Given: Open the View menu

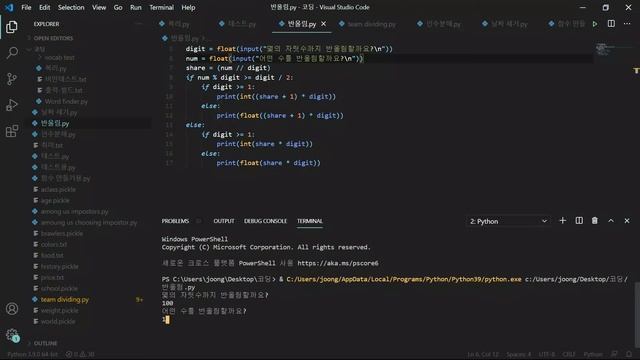Looking at the screenshot, I should pos(99,7).
